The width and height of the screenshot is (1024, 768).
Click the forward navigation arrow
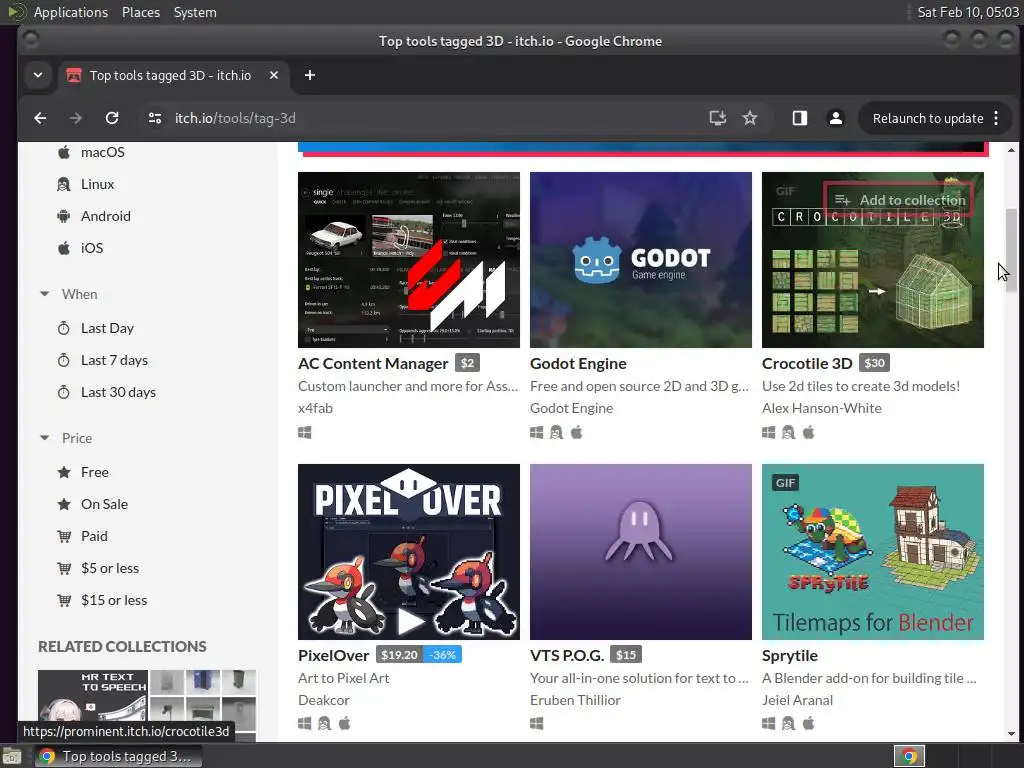click(x=76, y=118)
